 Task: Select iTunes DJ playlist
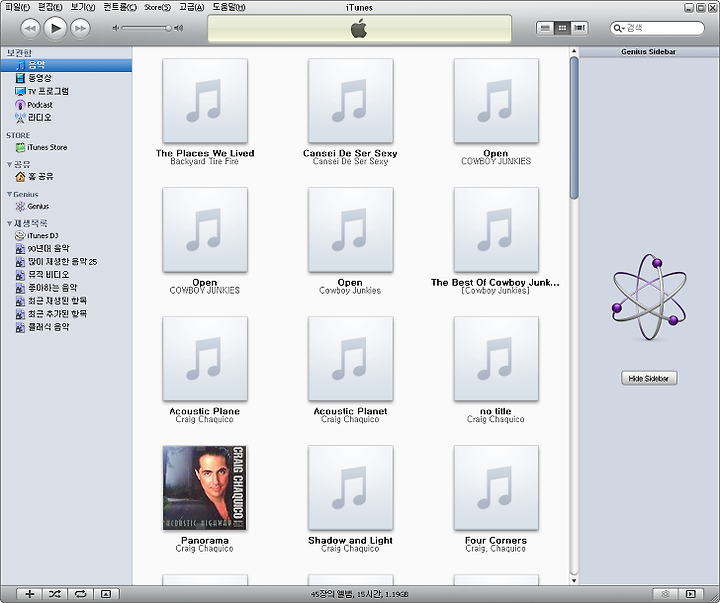pyautogui.click(x=66, y=236)
